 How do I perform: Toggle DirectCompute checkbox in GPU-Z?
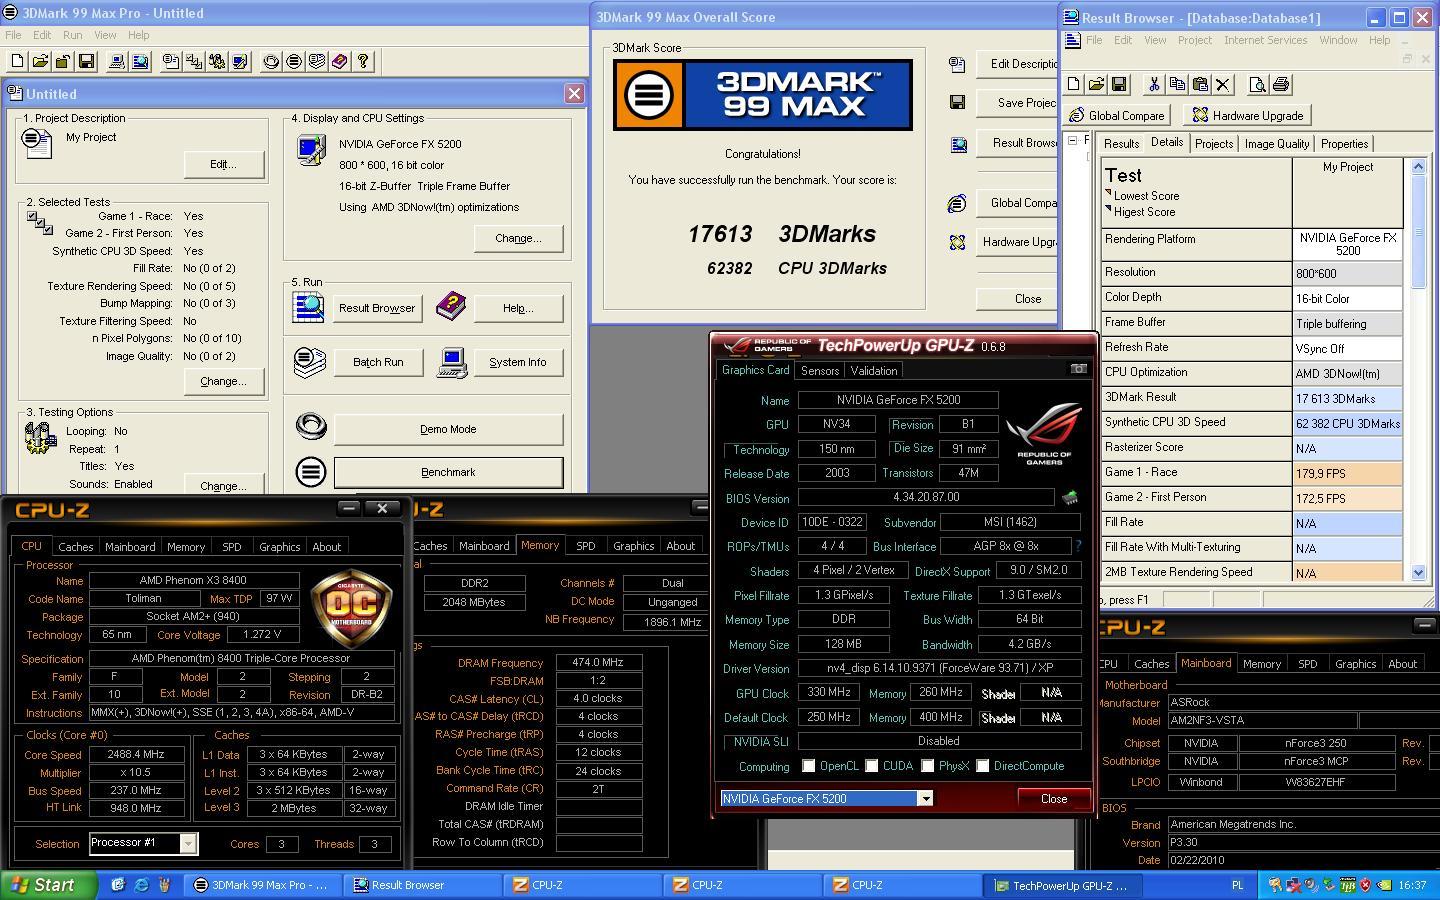pyautogui.click(x=983, y=766)
